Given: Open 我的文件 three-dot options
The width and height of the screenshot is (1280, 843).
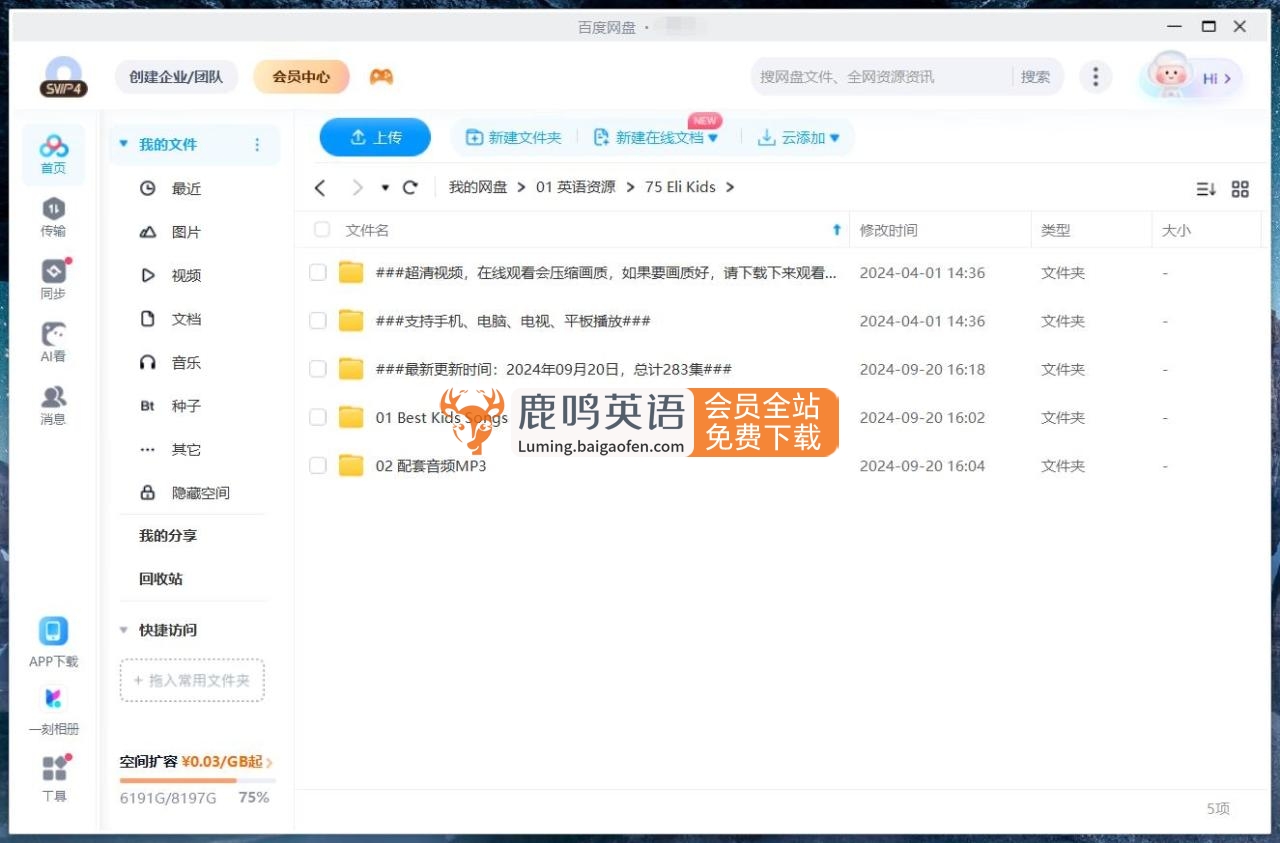Looking at the screenshot, I should point(257,145).
